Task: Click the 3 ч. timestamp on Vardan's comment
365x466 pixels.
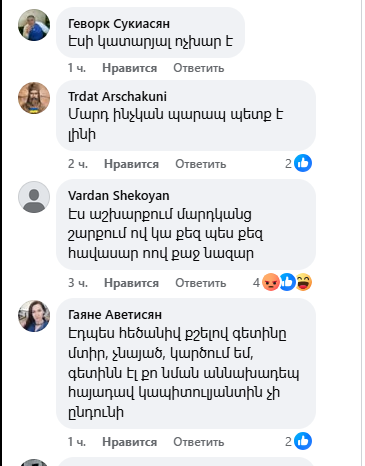Action: pos(78,283)
